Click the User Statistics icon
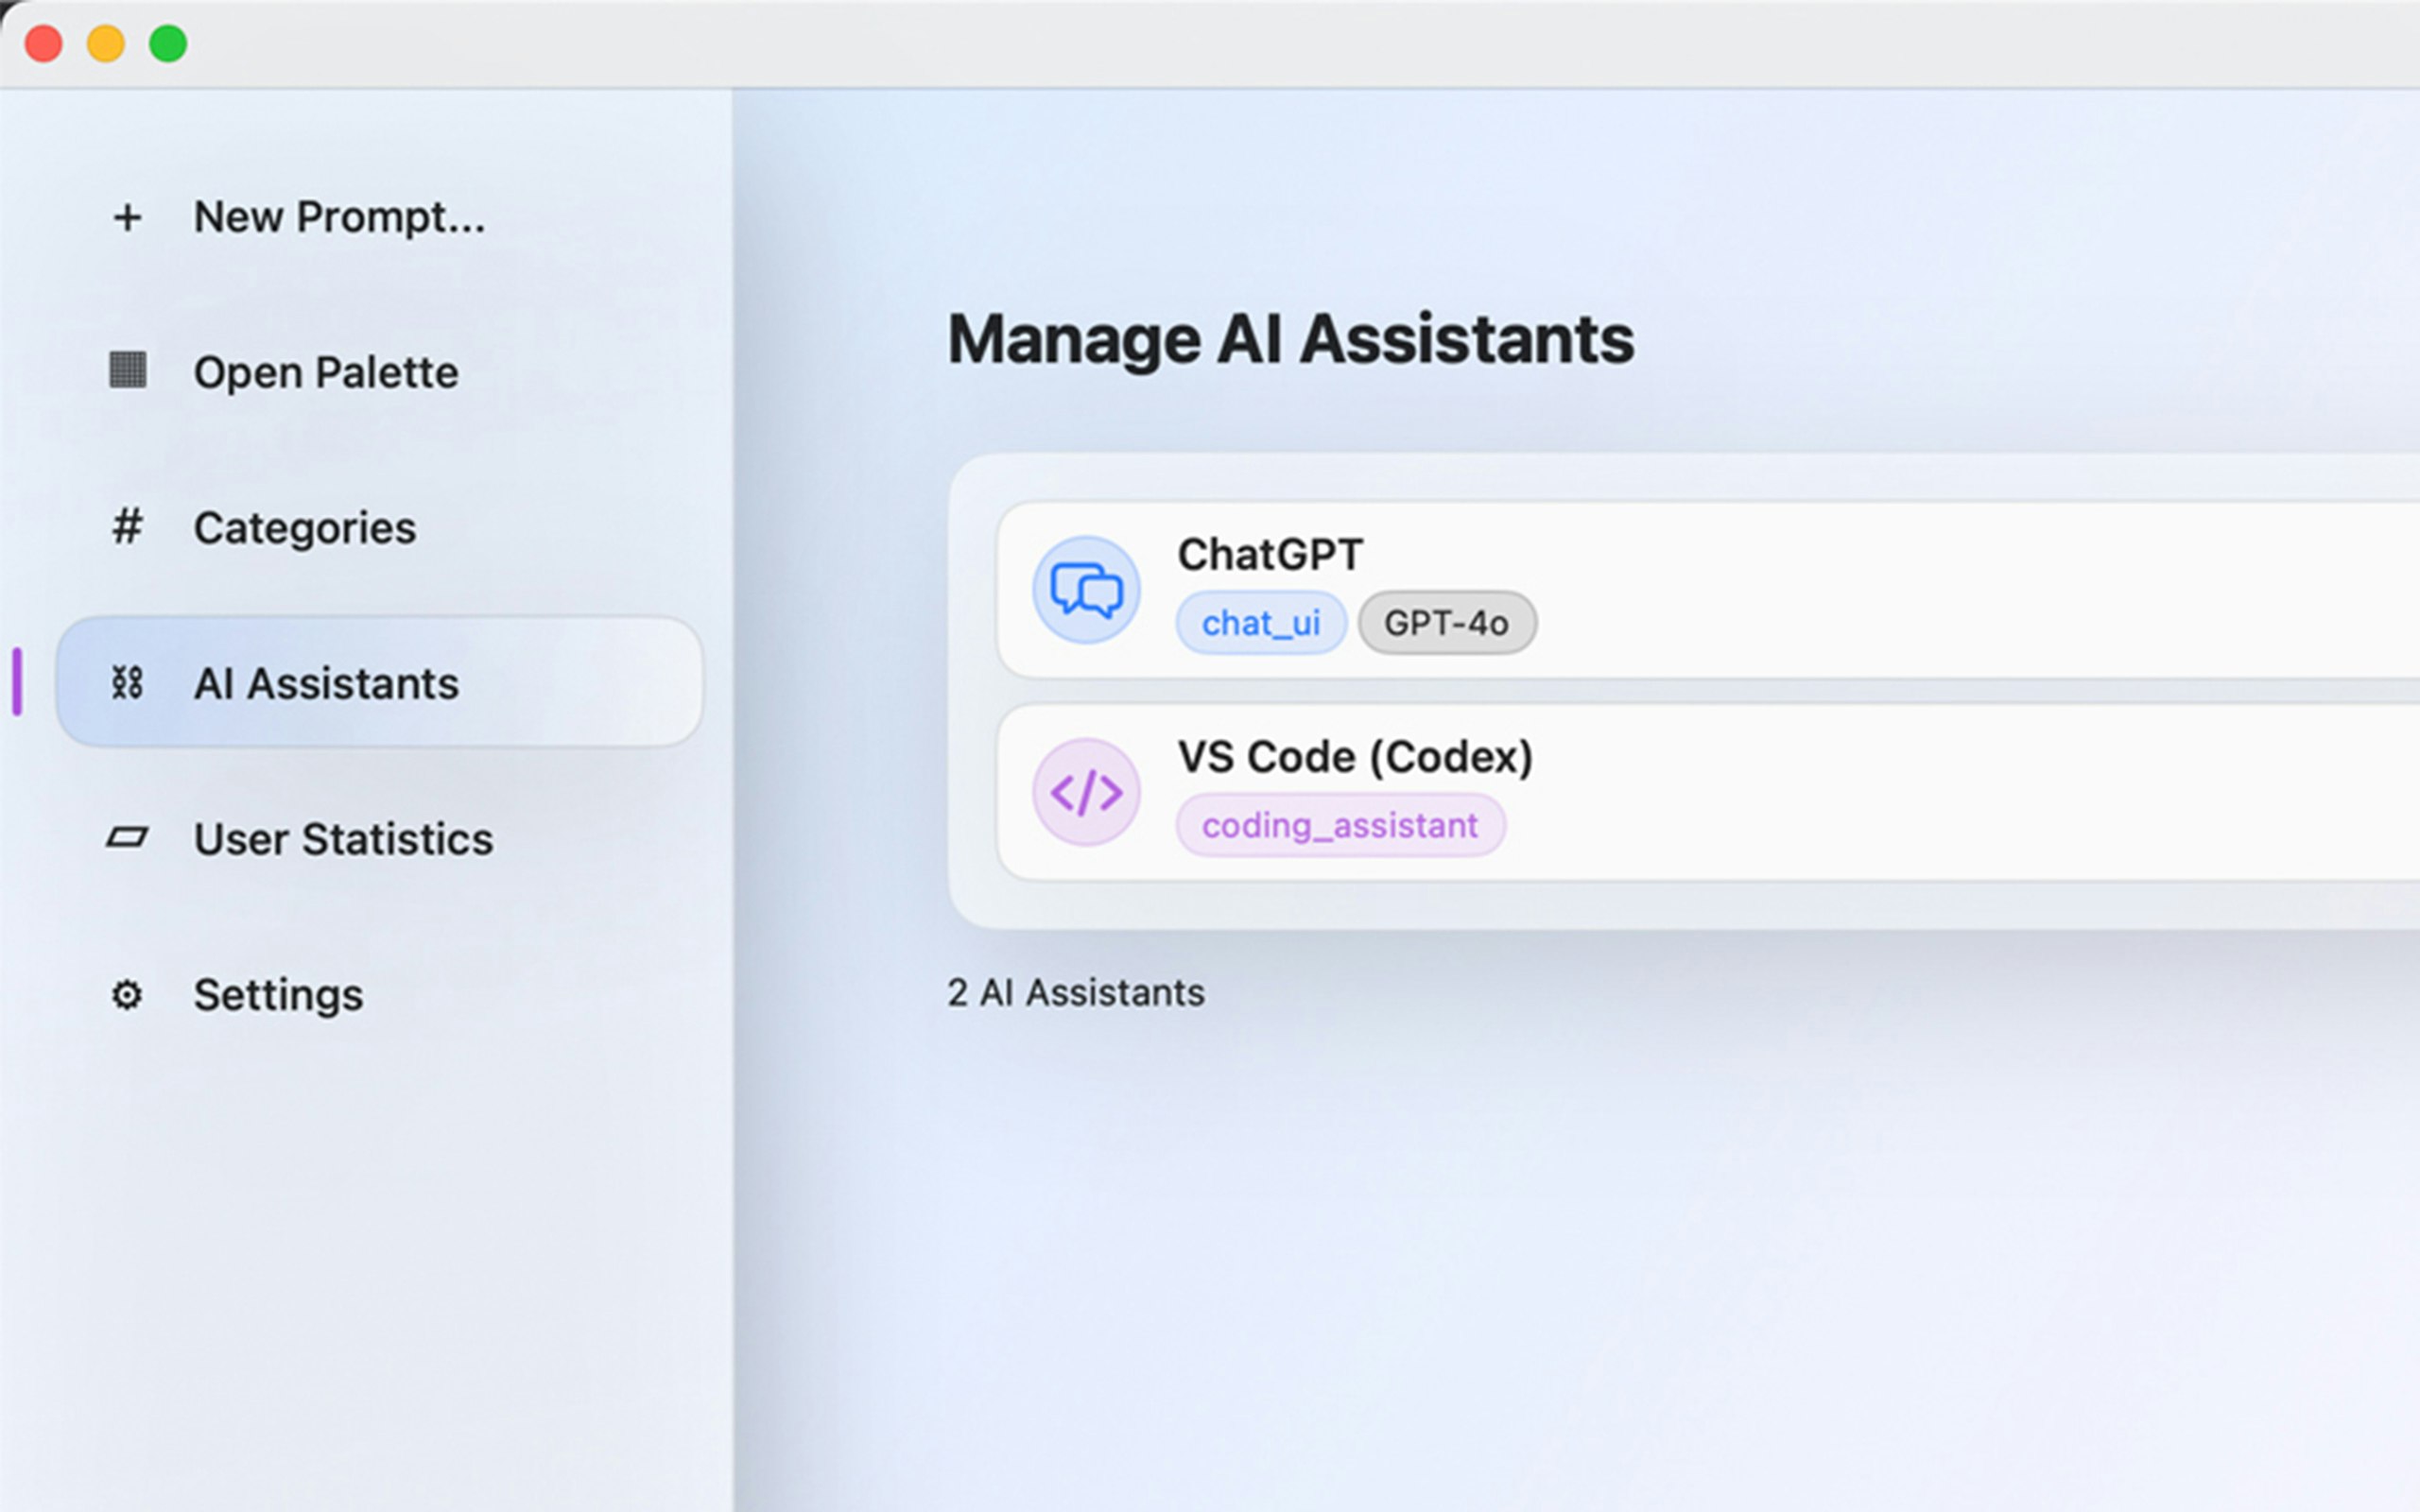 tap(127, 838)
